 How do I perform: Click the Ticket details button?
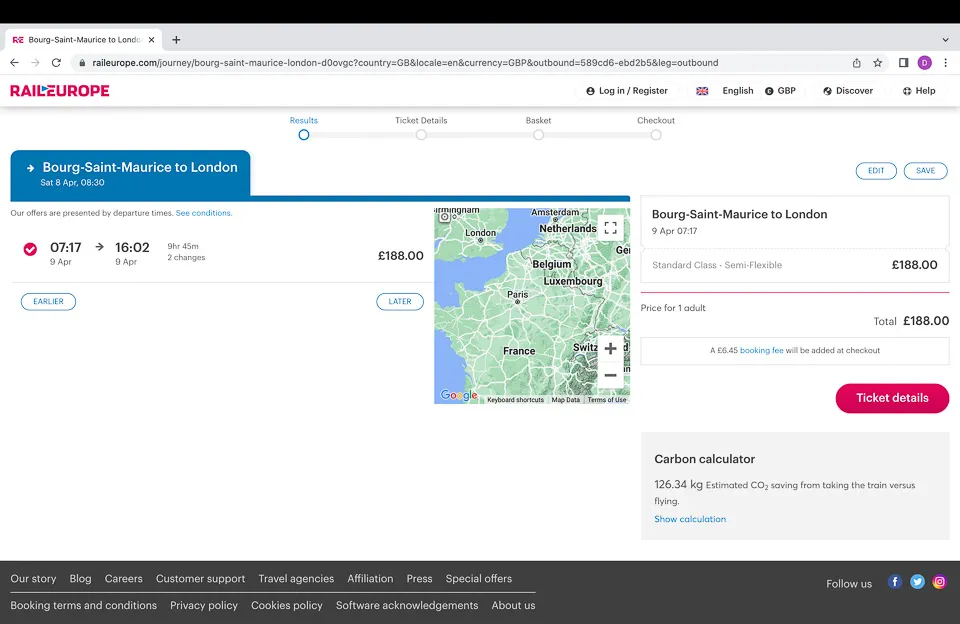click(892, 398)
